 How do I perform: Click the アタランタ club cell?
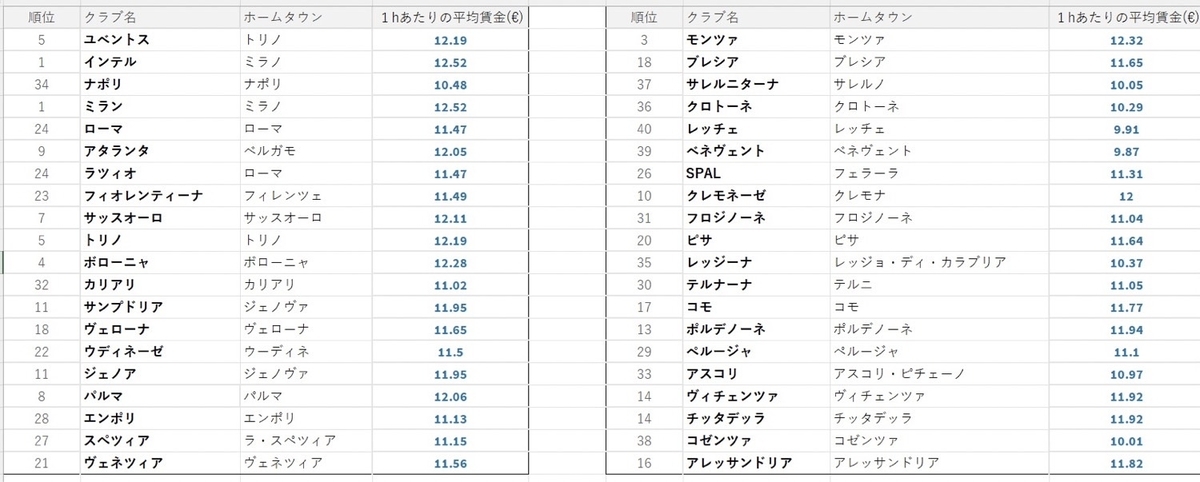pyautogui.click(x=117, y=151)
